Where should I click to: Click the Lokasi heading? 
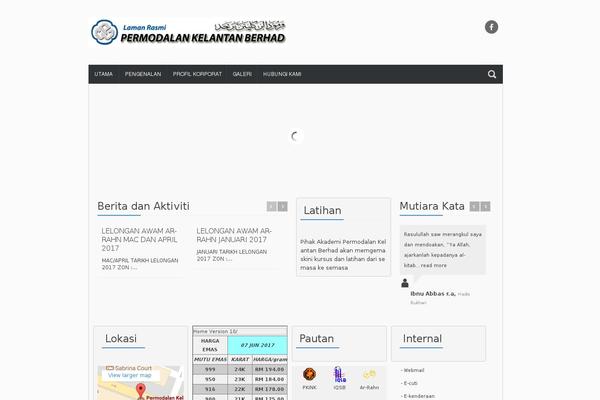[x=121, y=338]
